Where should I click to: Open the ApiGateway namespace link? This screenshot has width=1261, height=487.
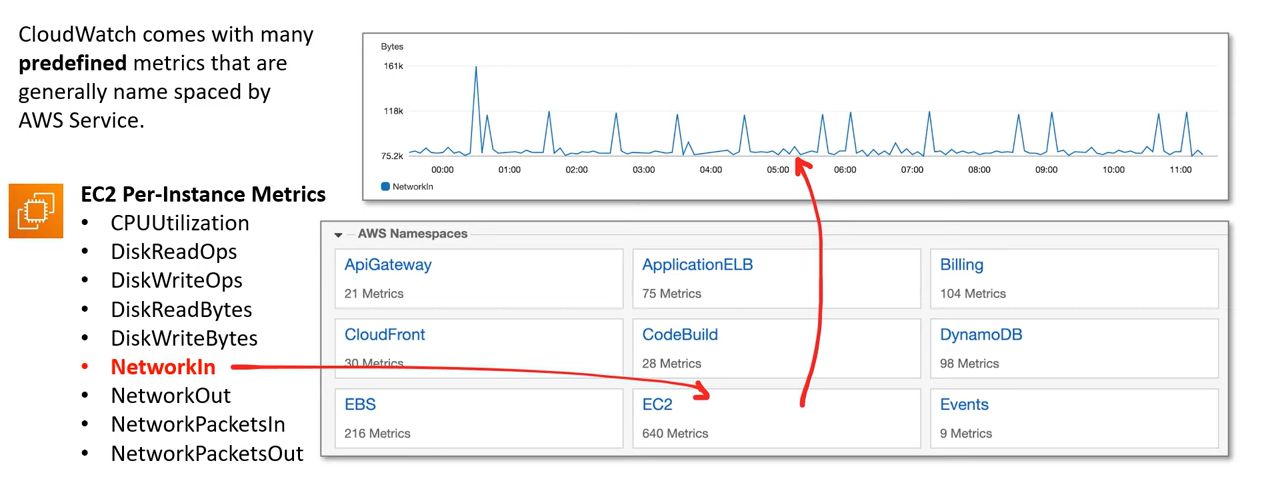388,265
